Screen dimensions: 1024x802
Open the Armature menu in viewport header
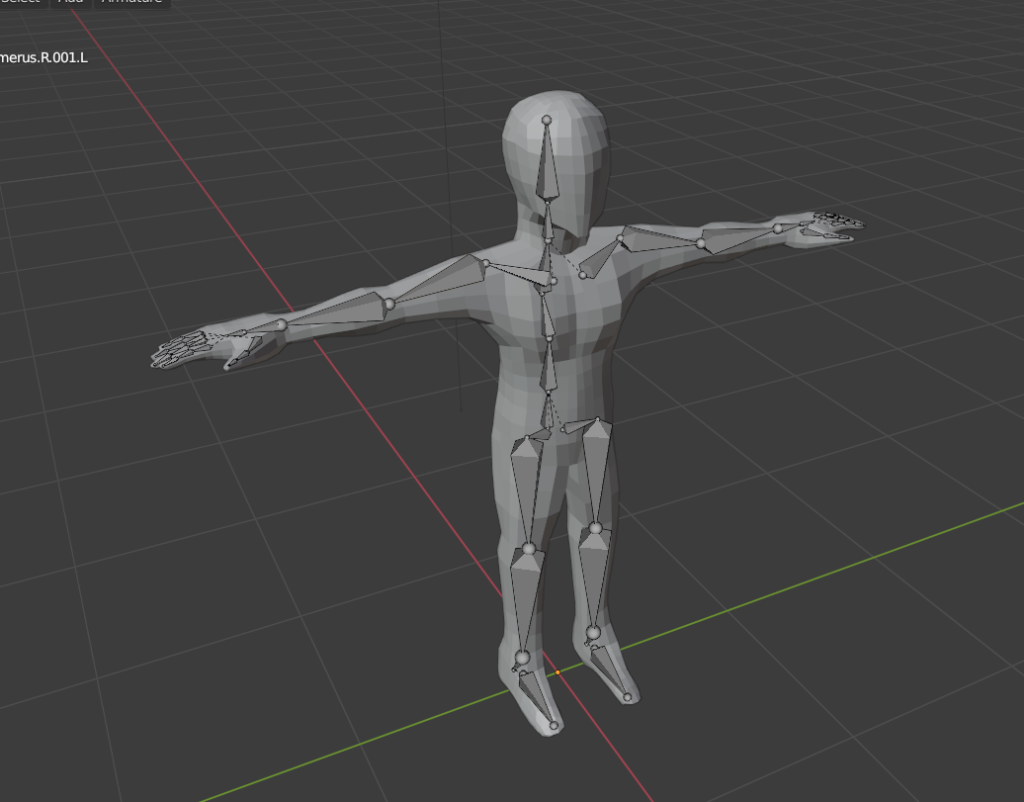coord(130,2)
